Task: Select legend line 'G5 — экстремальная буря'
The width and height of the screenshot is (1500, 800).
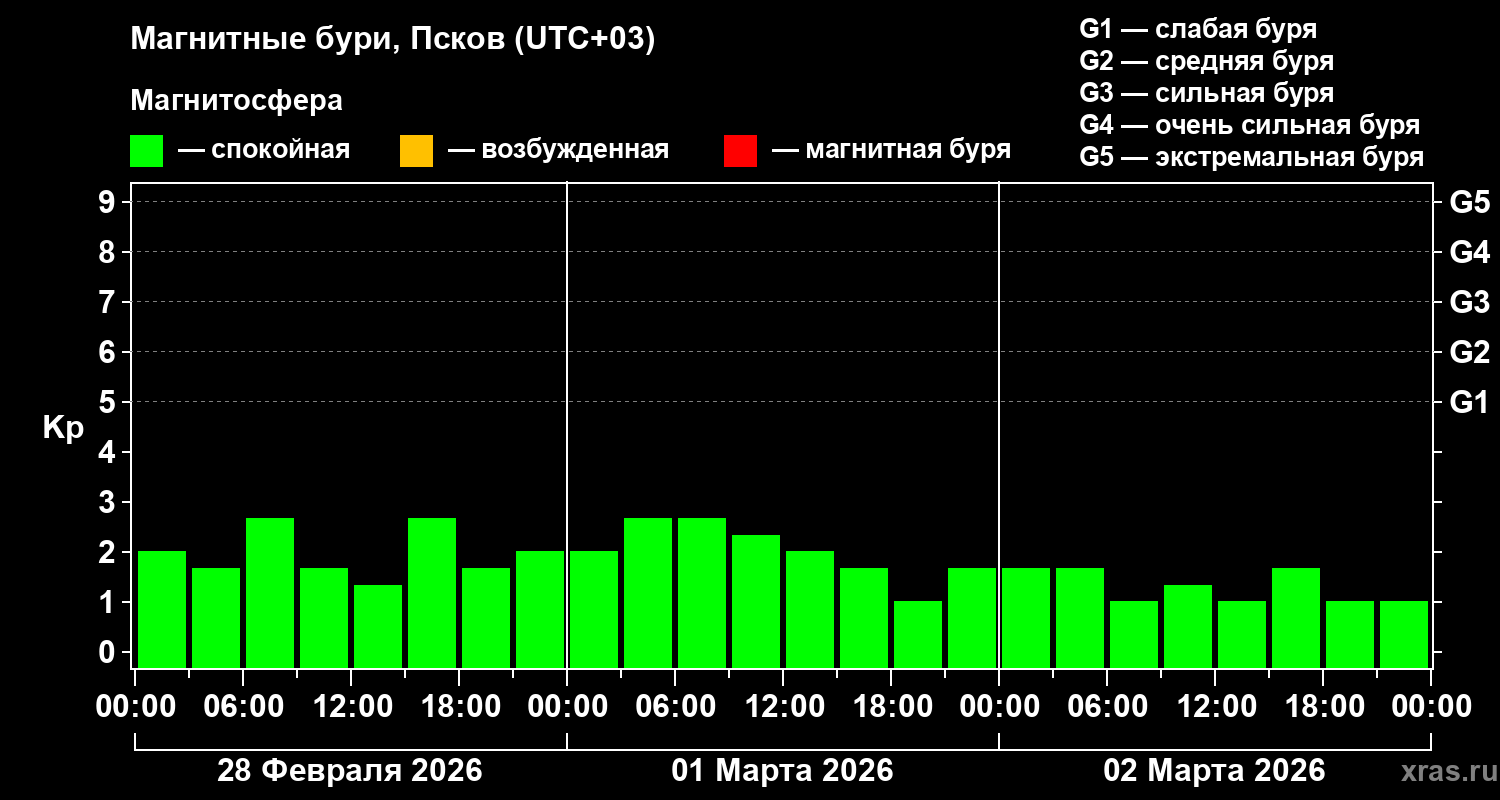Action: (1252, 157)
